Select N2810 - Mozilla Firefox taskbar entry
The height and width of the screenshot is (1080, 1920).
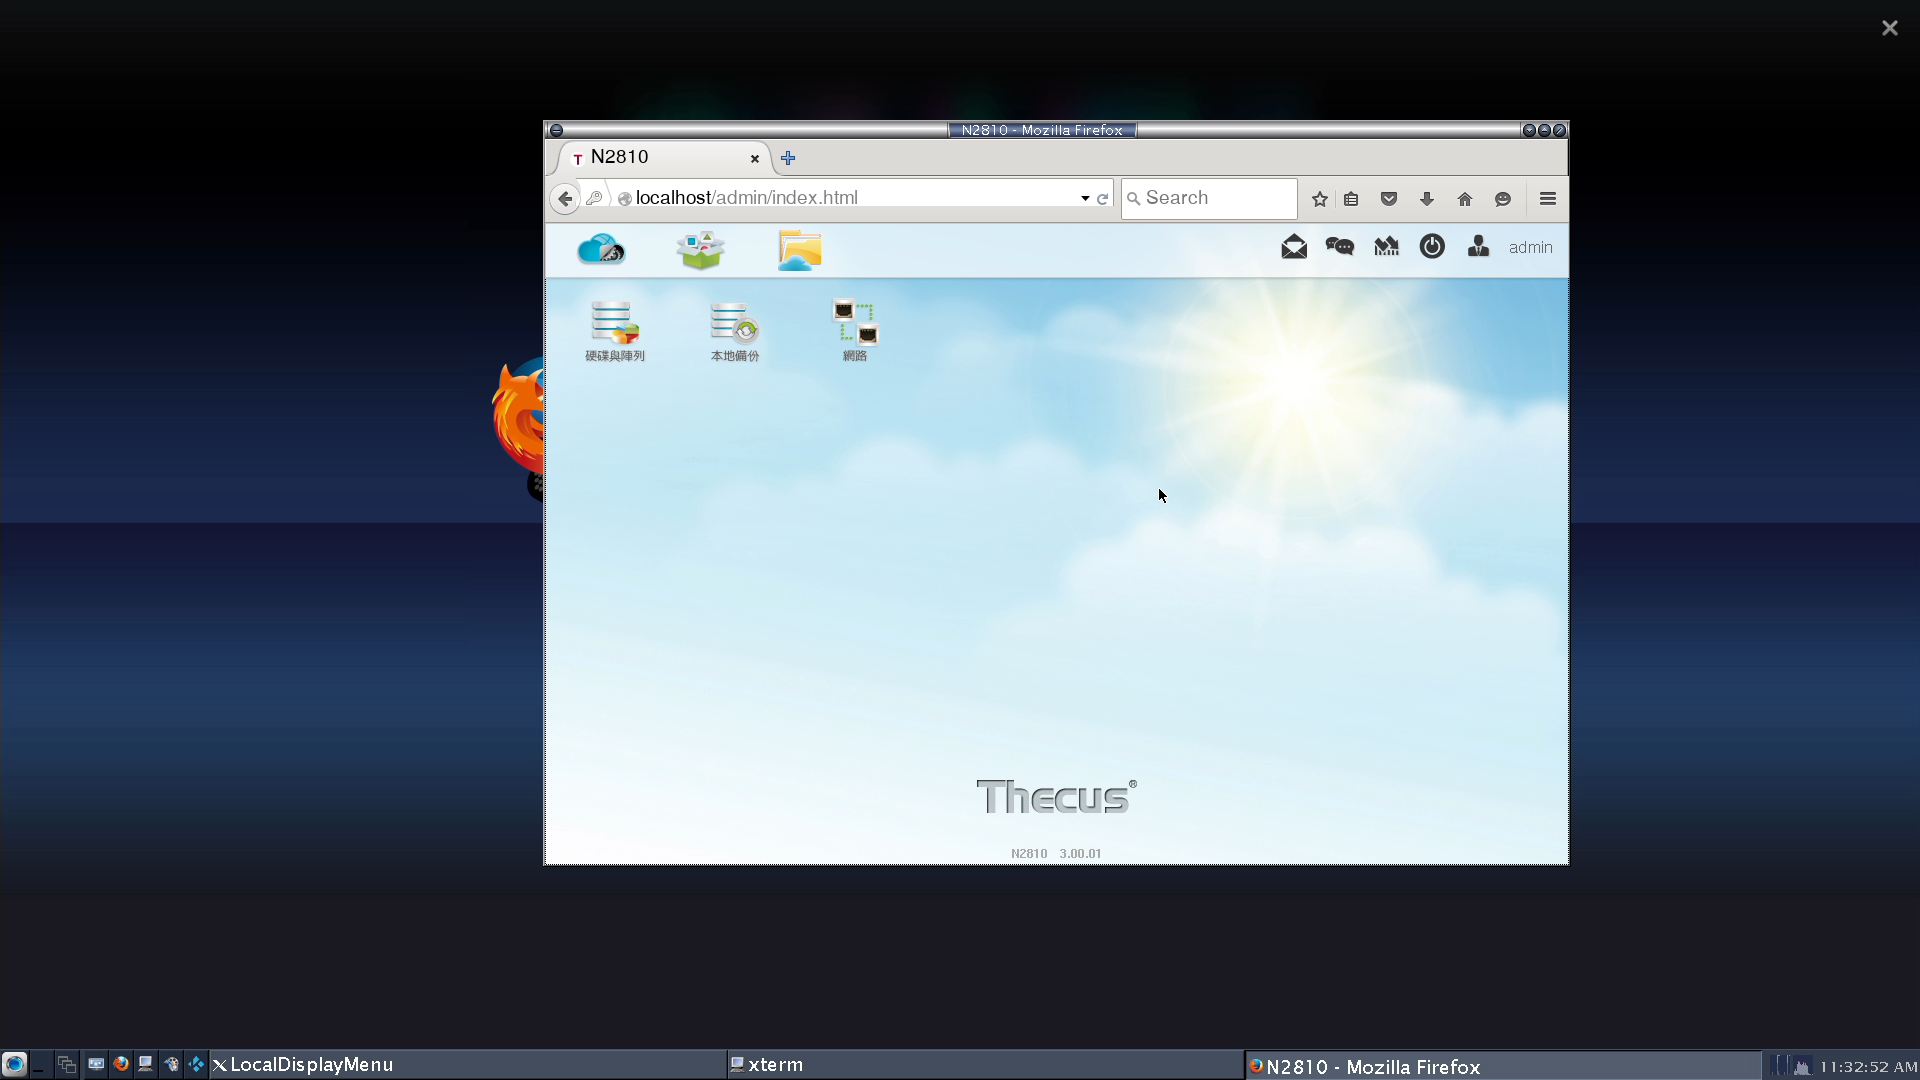coord(1502,1066)
